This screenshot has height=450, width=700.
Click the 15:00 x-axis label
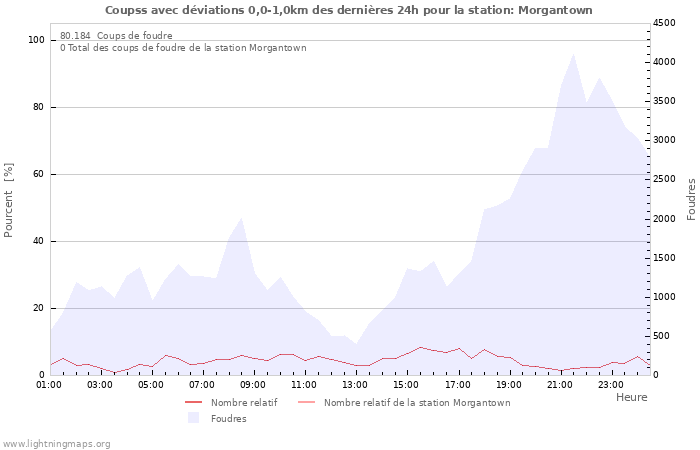point(406,385)
